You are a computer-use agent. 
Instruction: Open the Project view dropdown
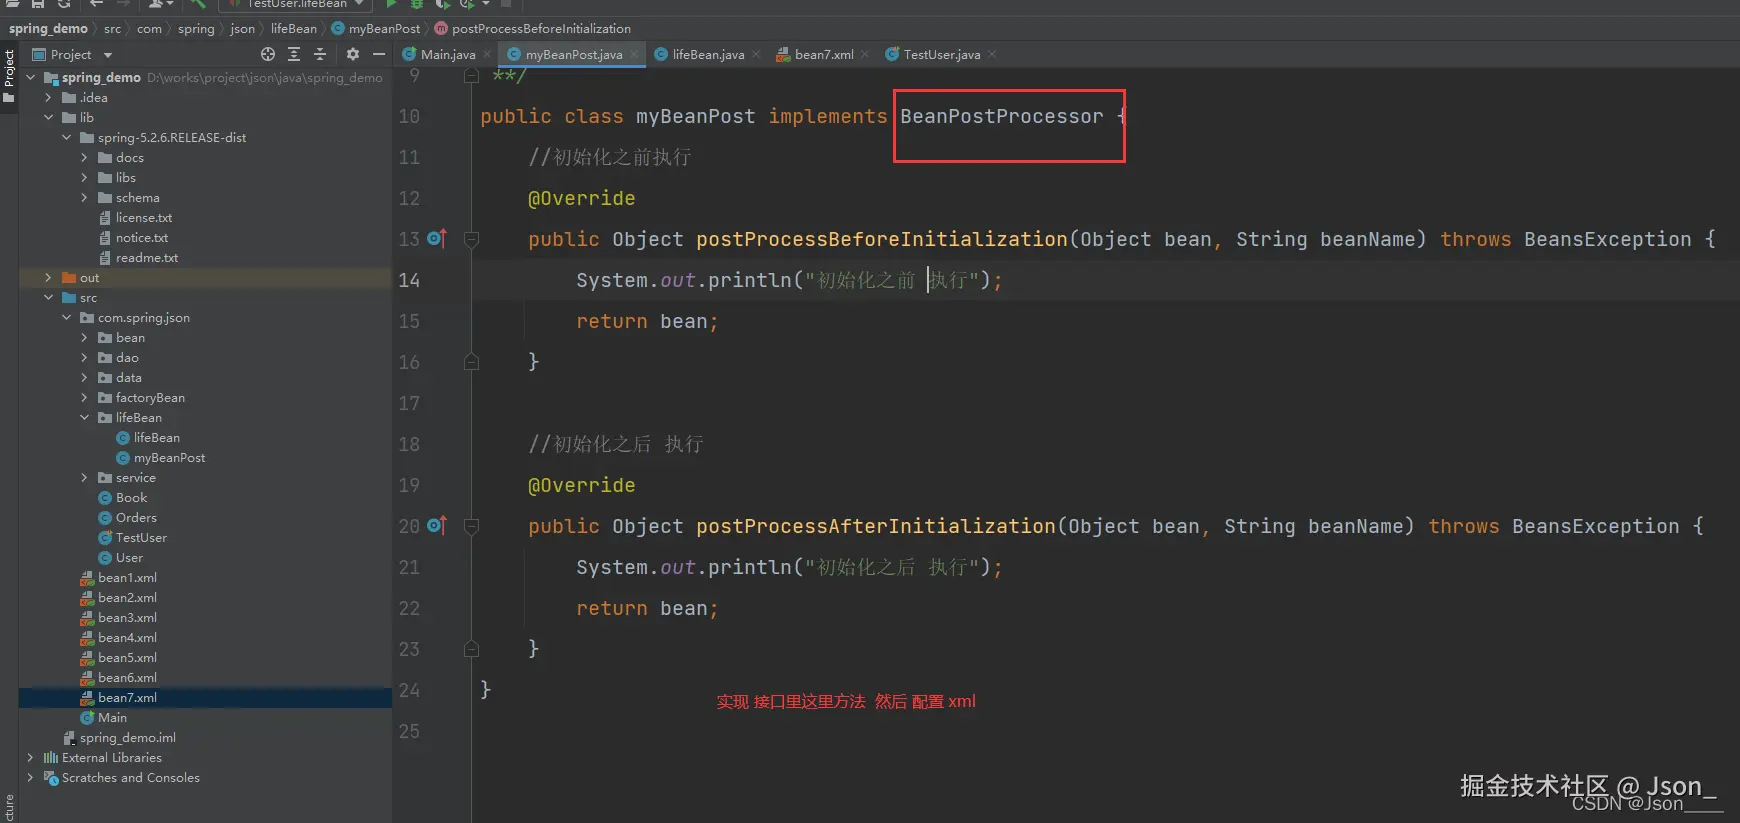(x=108, y=55)
